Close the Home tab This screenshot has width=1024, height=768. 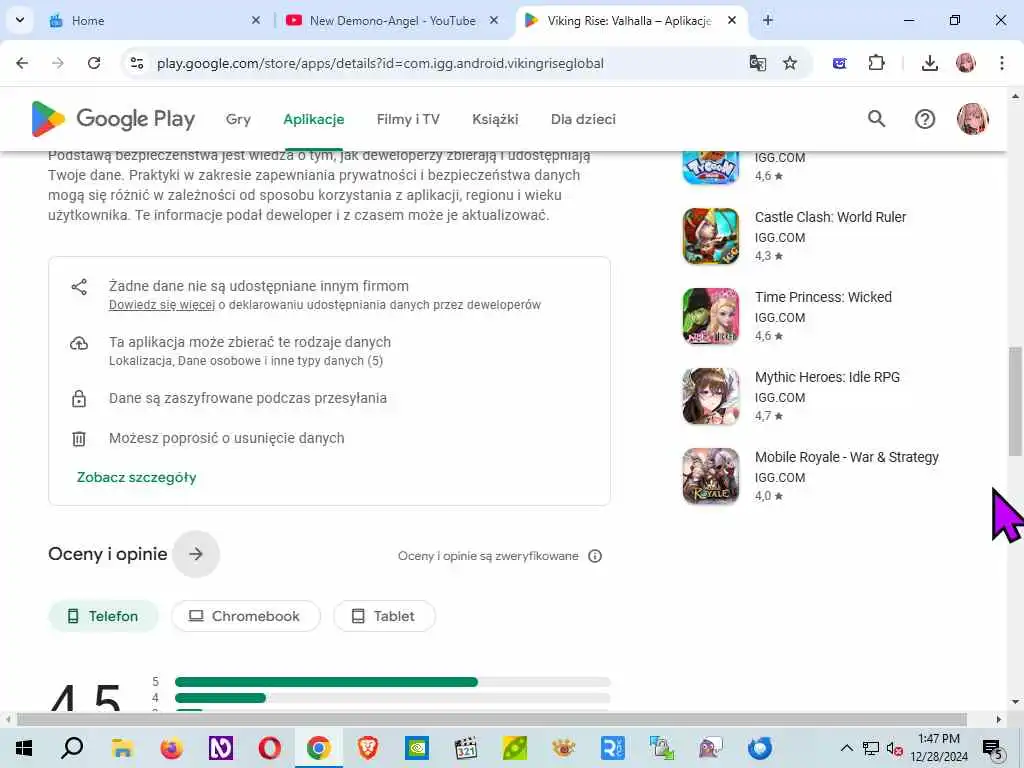pos(256,20)
